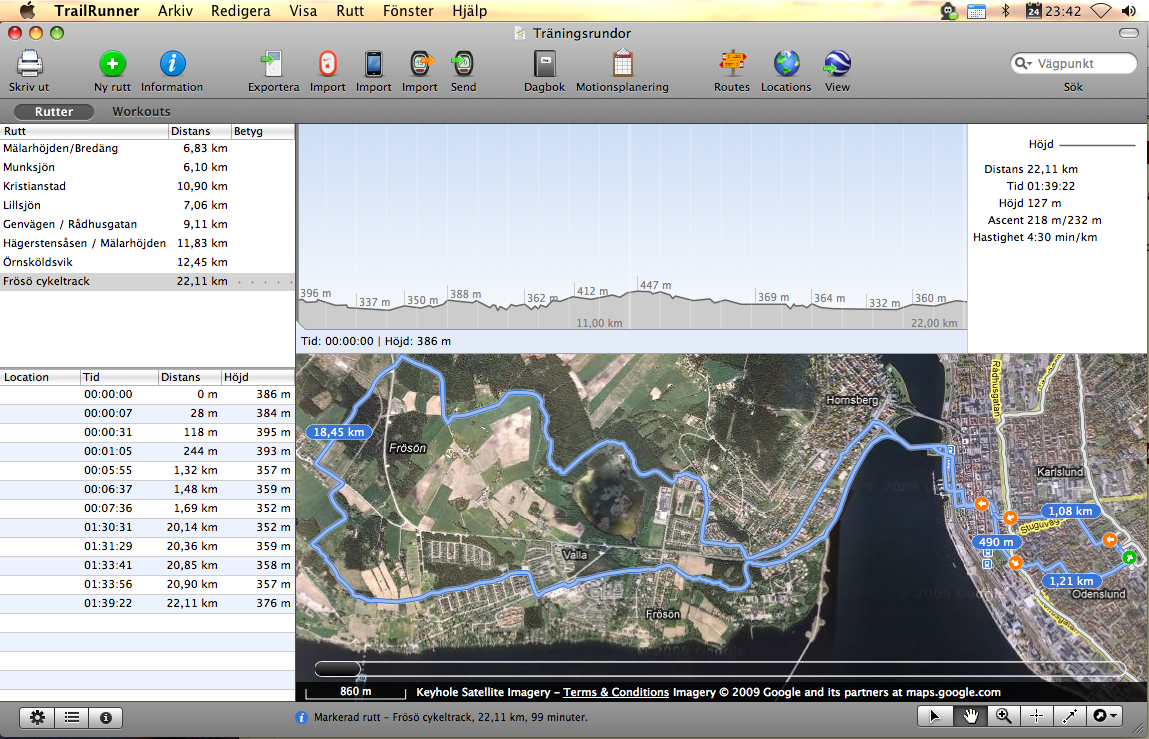Image resolution: width=1149 pixels, height=739 pixels.
Task: Sort routes by Distans column header
Action: (199, 131)
